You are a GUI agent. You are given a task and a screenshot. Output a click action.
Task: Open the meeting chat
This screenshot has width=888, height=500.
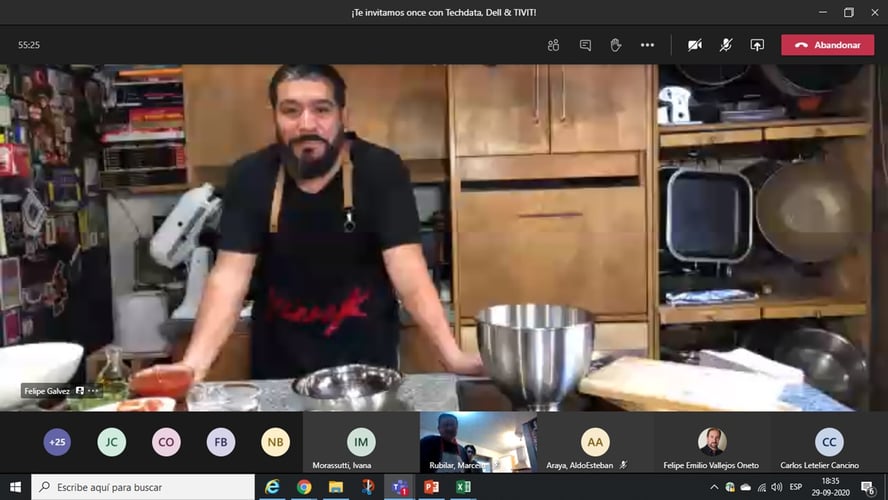tap(585, 45)
